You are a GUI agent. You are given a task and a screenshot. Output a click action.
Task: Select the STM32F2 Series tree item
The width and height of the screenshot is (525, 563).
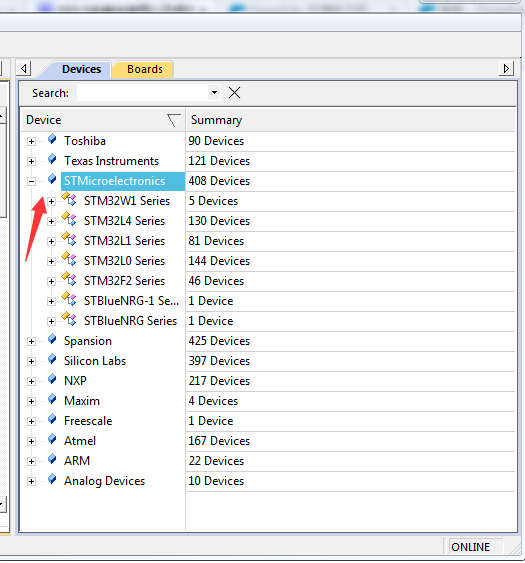tap(124, 281)
